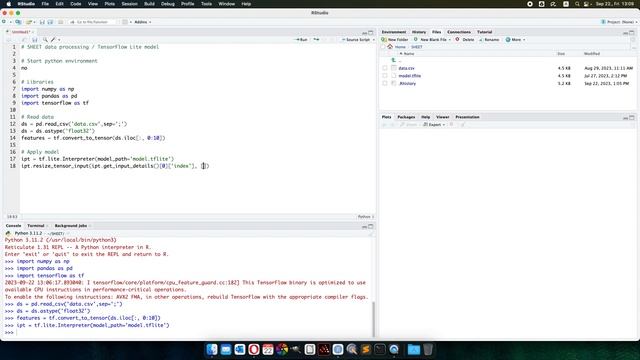Open Project (None) dropdown
The width and height of the screenshot is (640, 360).
(619, 22)
